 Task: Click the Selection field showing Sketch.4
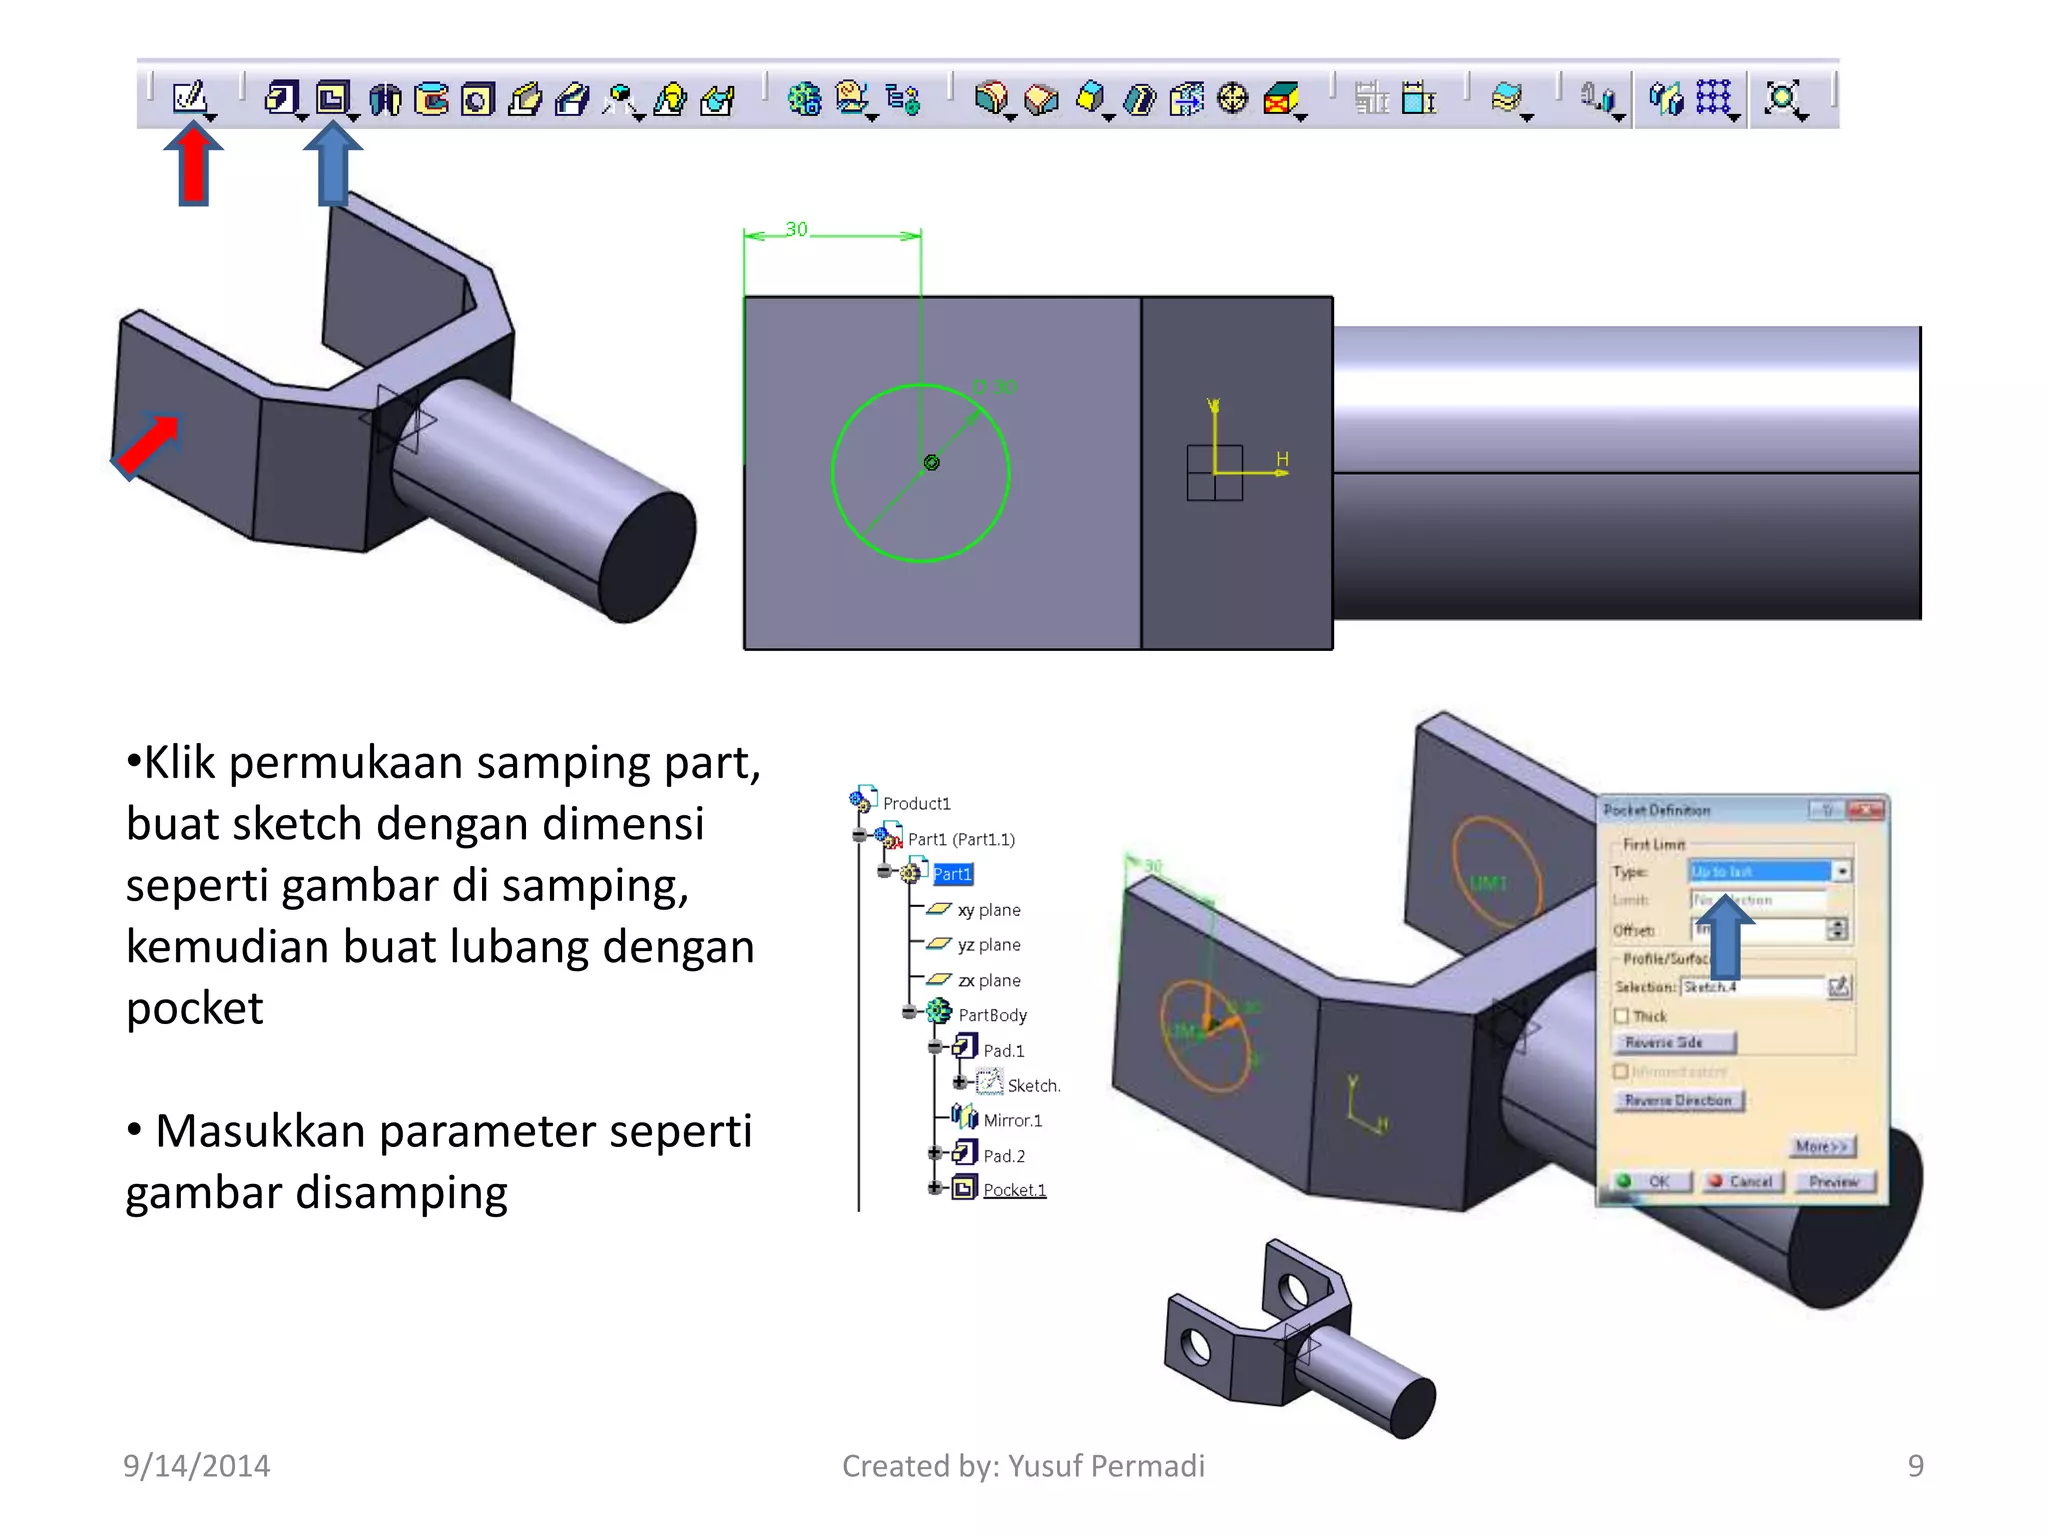pos(1753,987)
